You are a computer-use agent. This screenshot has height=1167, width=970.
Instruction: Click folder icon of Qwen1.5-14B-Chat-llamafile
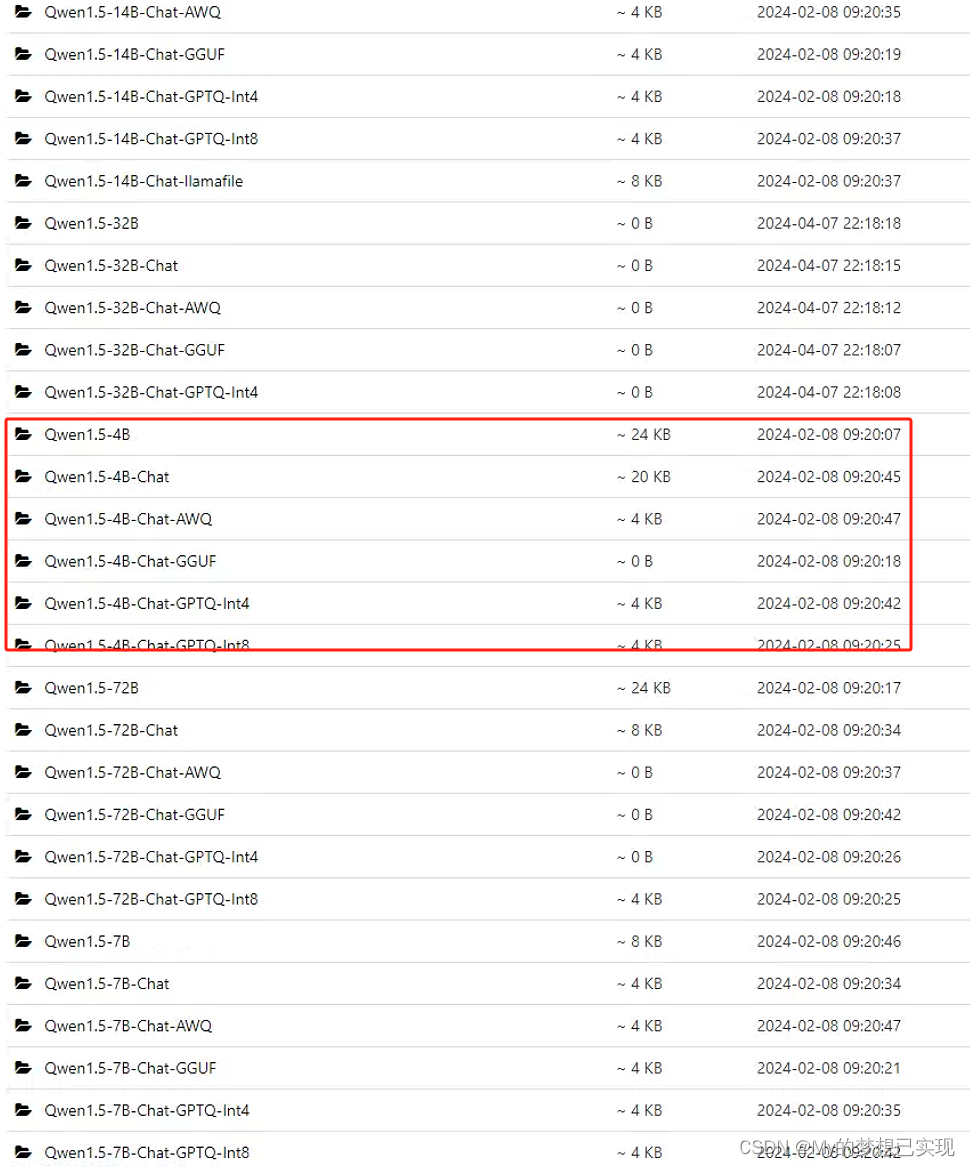(x=23, y=181)
